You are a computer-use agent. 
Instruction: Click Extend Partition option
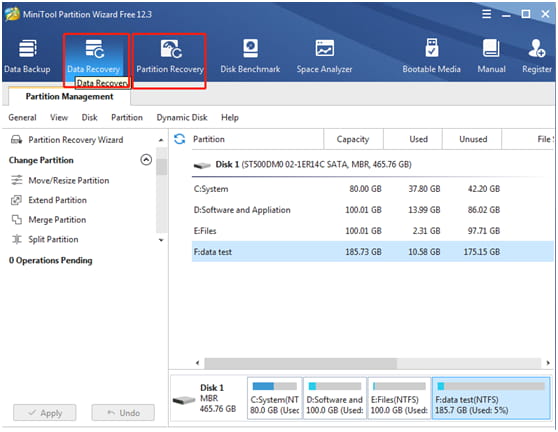pos(57,200)
